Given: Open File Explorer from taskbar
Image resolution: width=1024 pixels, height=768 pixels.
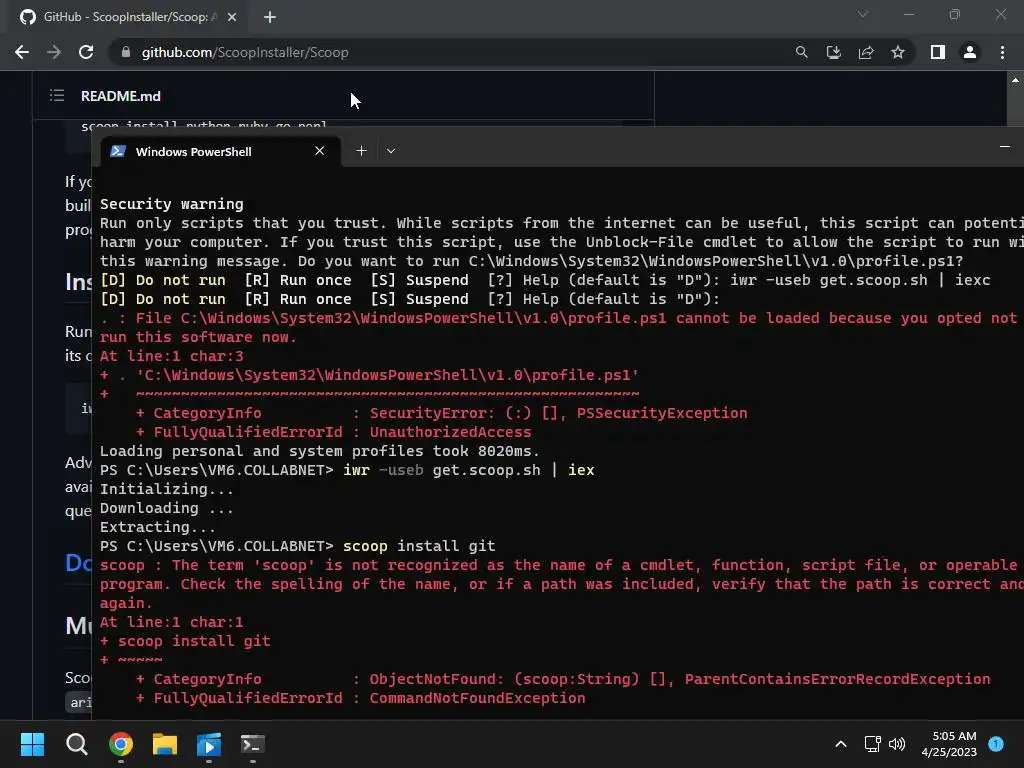Looking at the screenshot, I should (x=165, y=744).
